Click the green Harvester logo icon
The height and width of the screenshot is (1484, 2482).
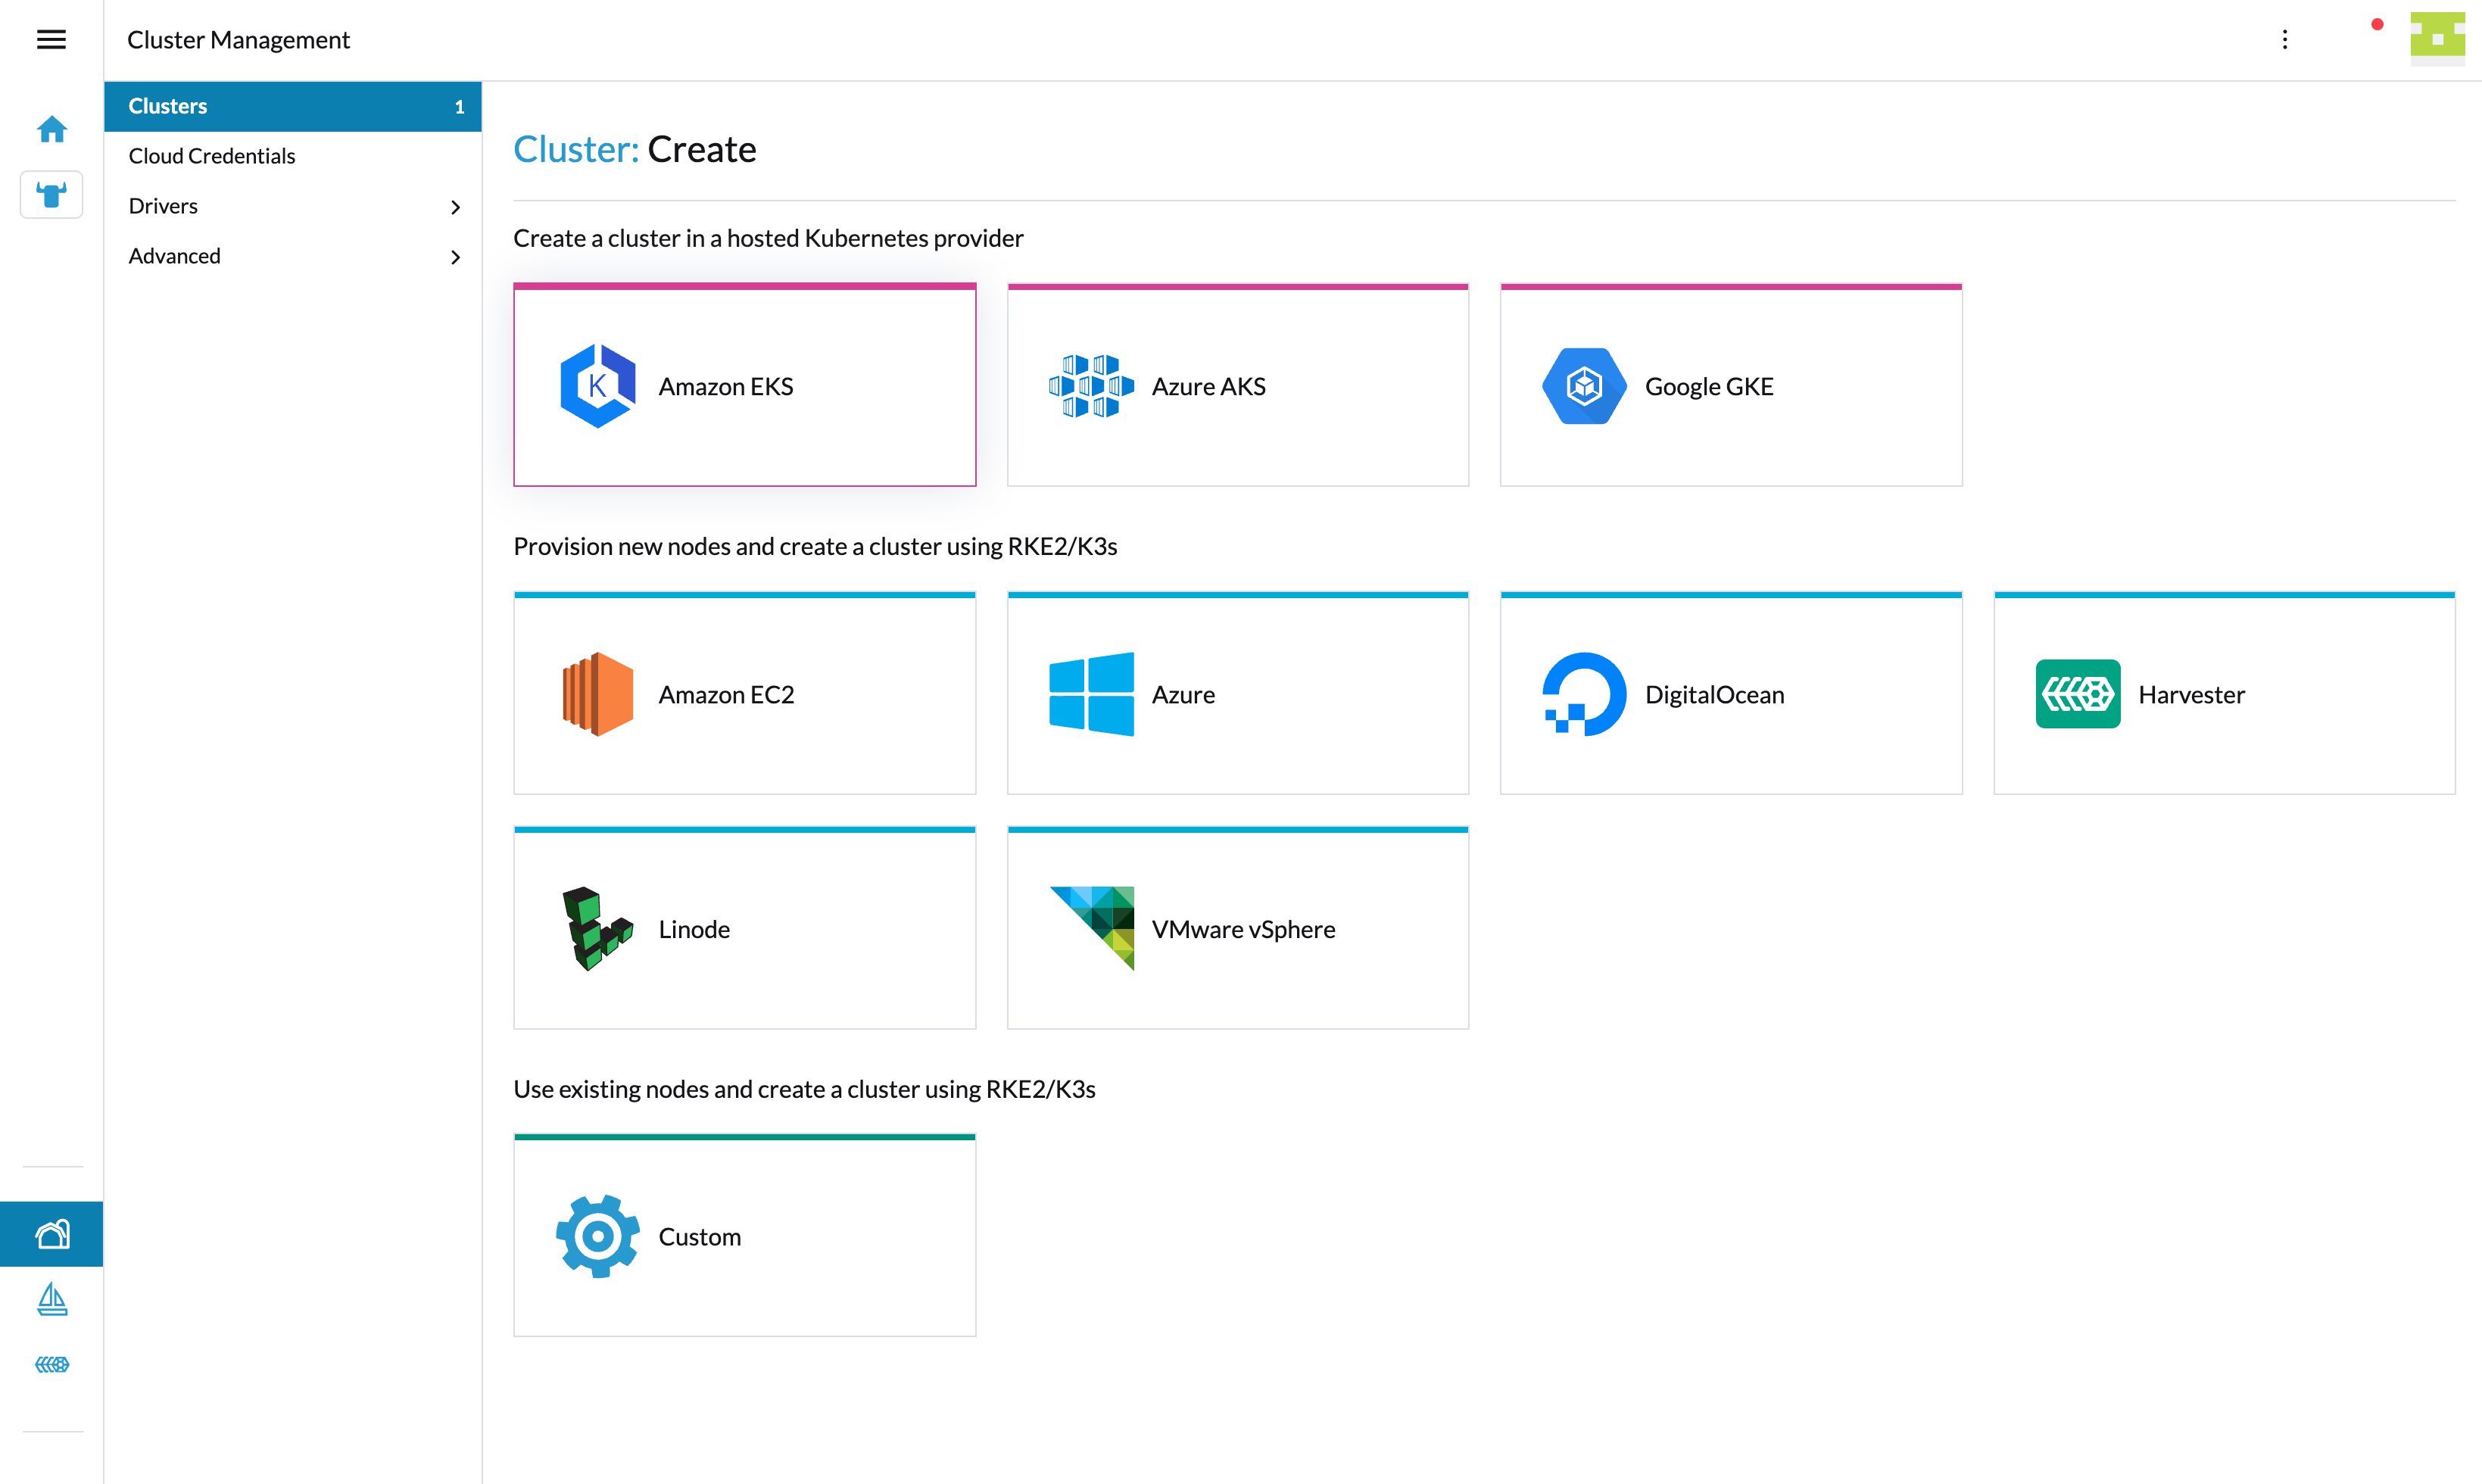(2078, 694)
